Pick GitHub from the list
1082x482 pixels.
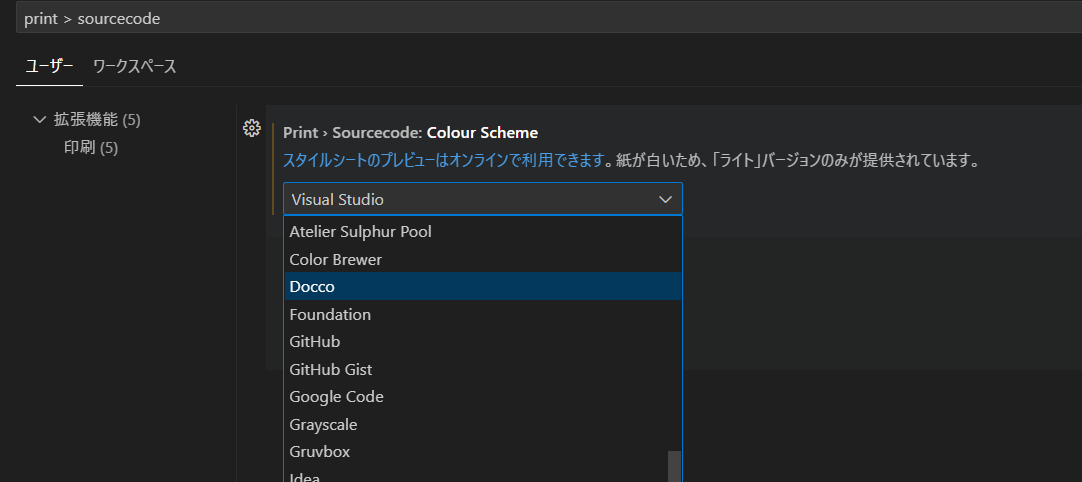(x=482, y=342)
